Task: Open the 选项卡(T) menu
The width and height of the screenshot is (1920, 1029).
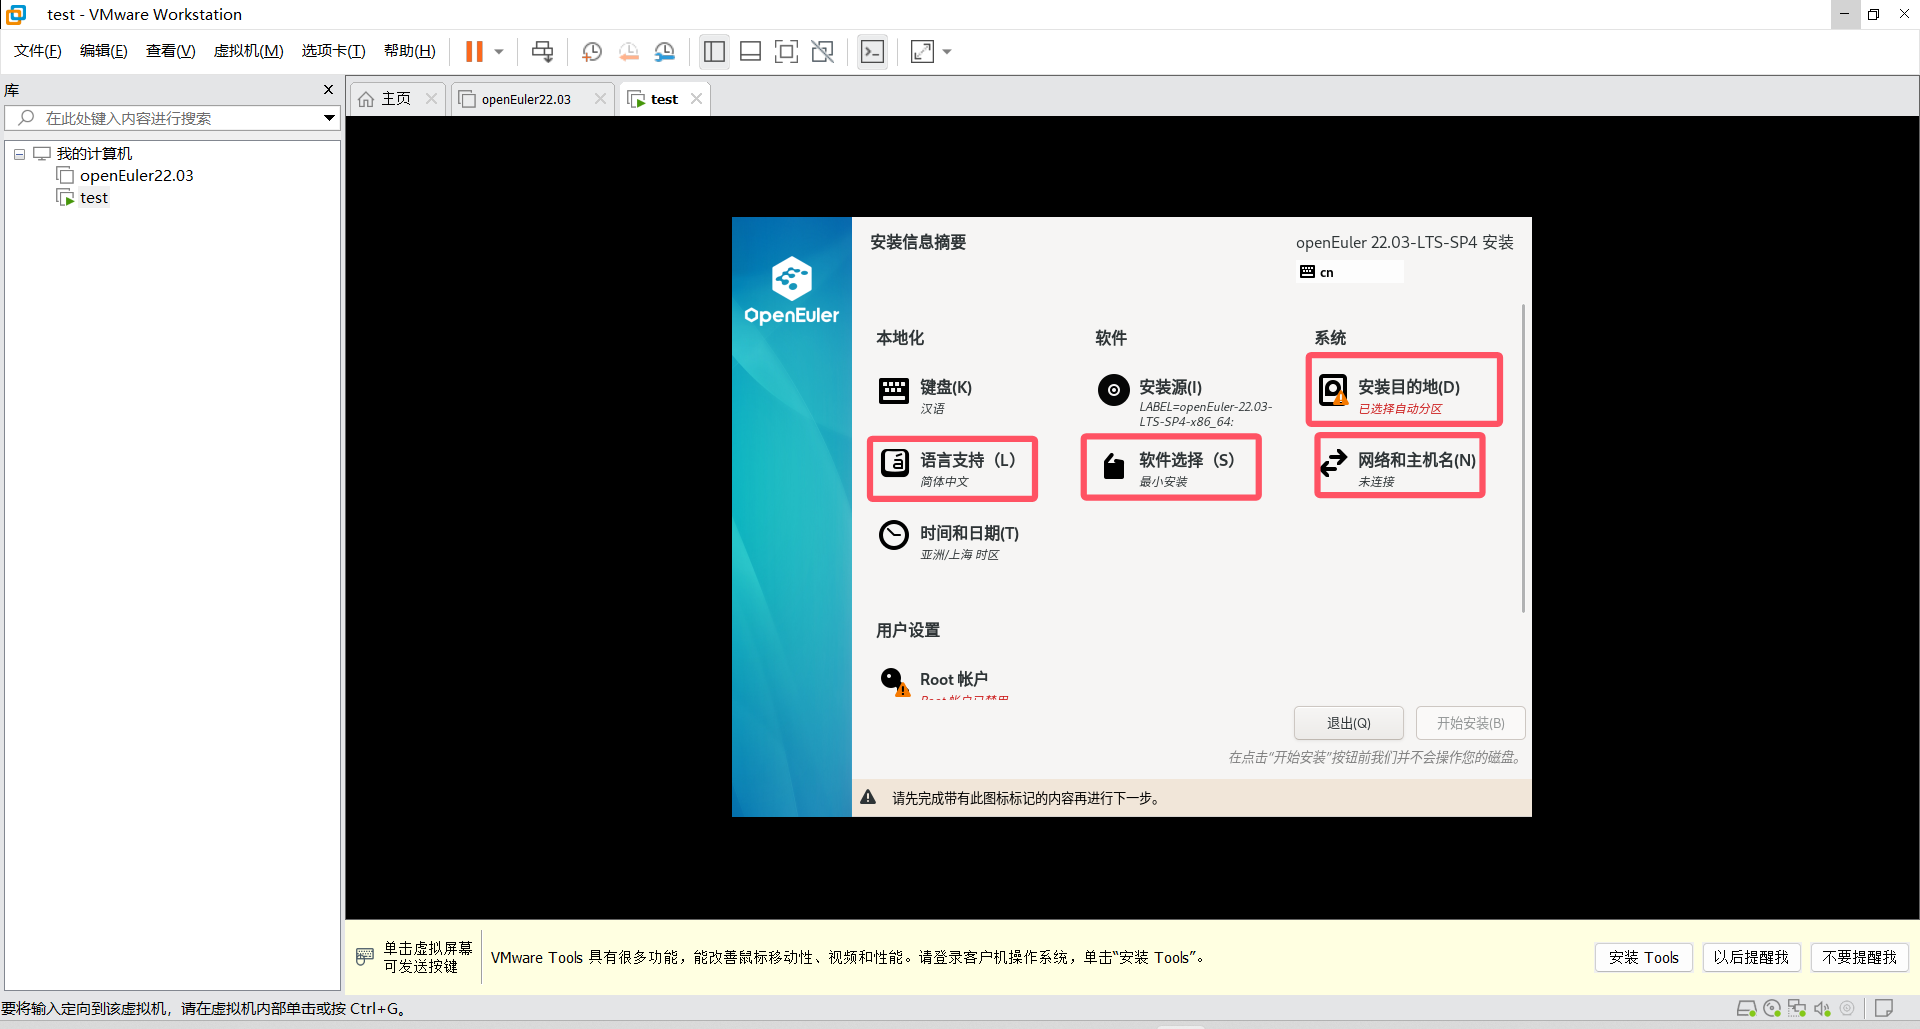Action: point(333,51)
